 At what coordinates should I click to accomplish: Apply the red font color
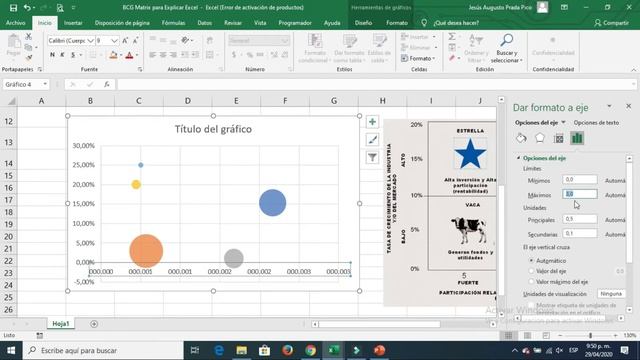pos(129,55)
